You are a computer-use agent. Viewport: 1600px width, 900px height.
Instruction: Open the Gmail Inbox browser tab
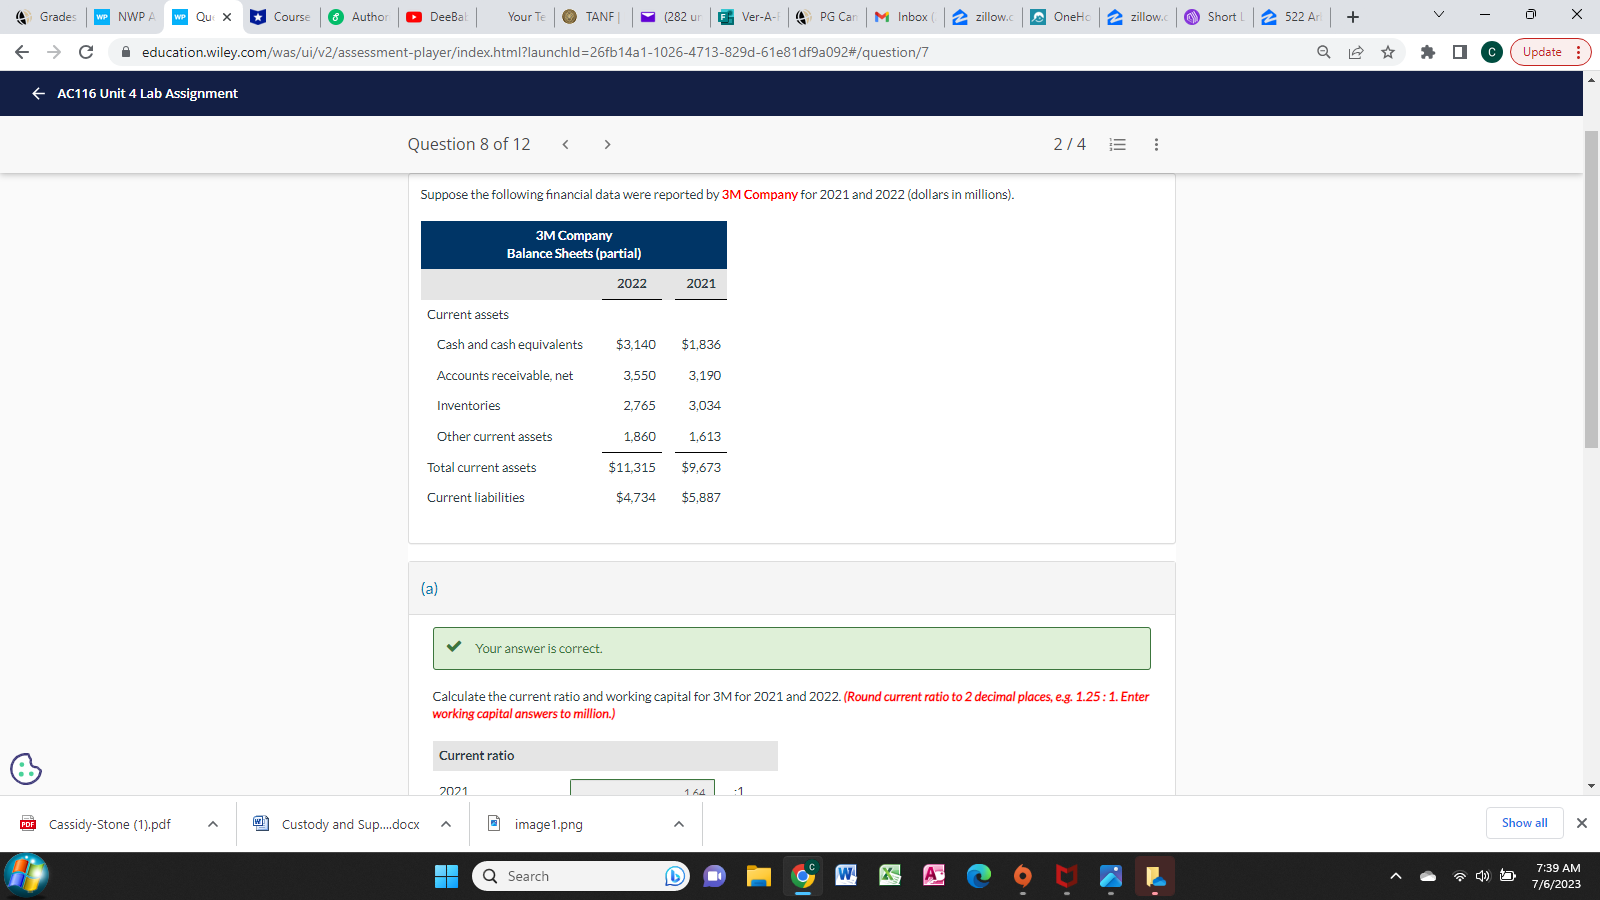[903, 16]
